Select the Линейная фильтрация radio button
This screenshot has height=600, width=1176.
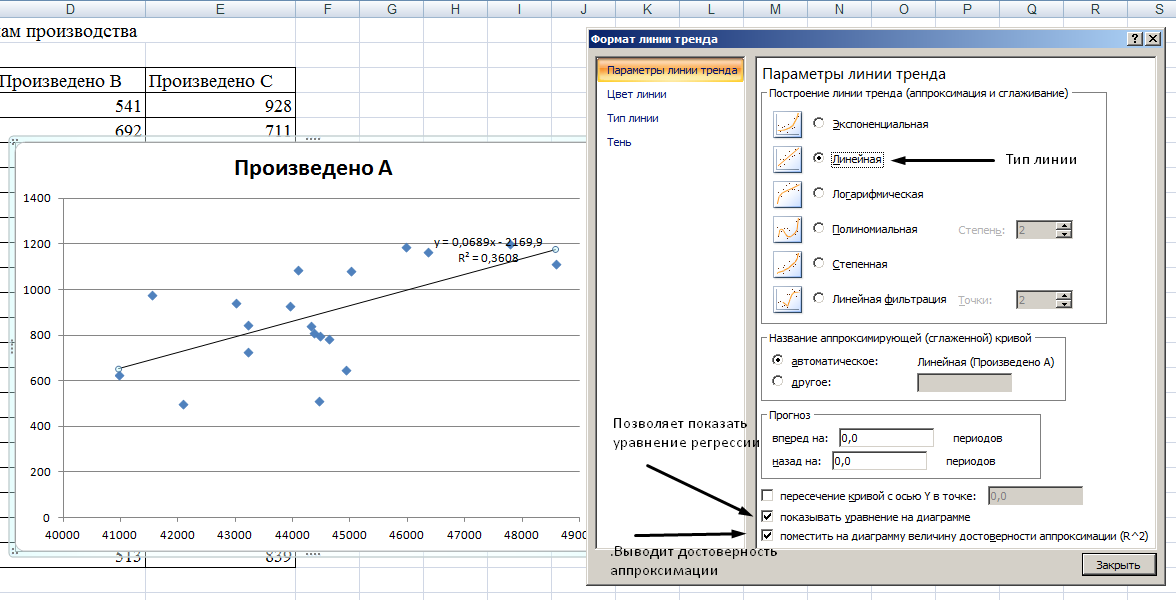(818, 298)
